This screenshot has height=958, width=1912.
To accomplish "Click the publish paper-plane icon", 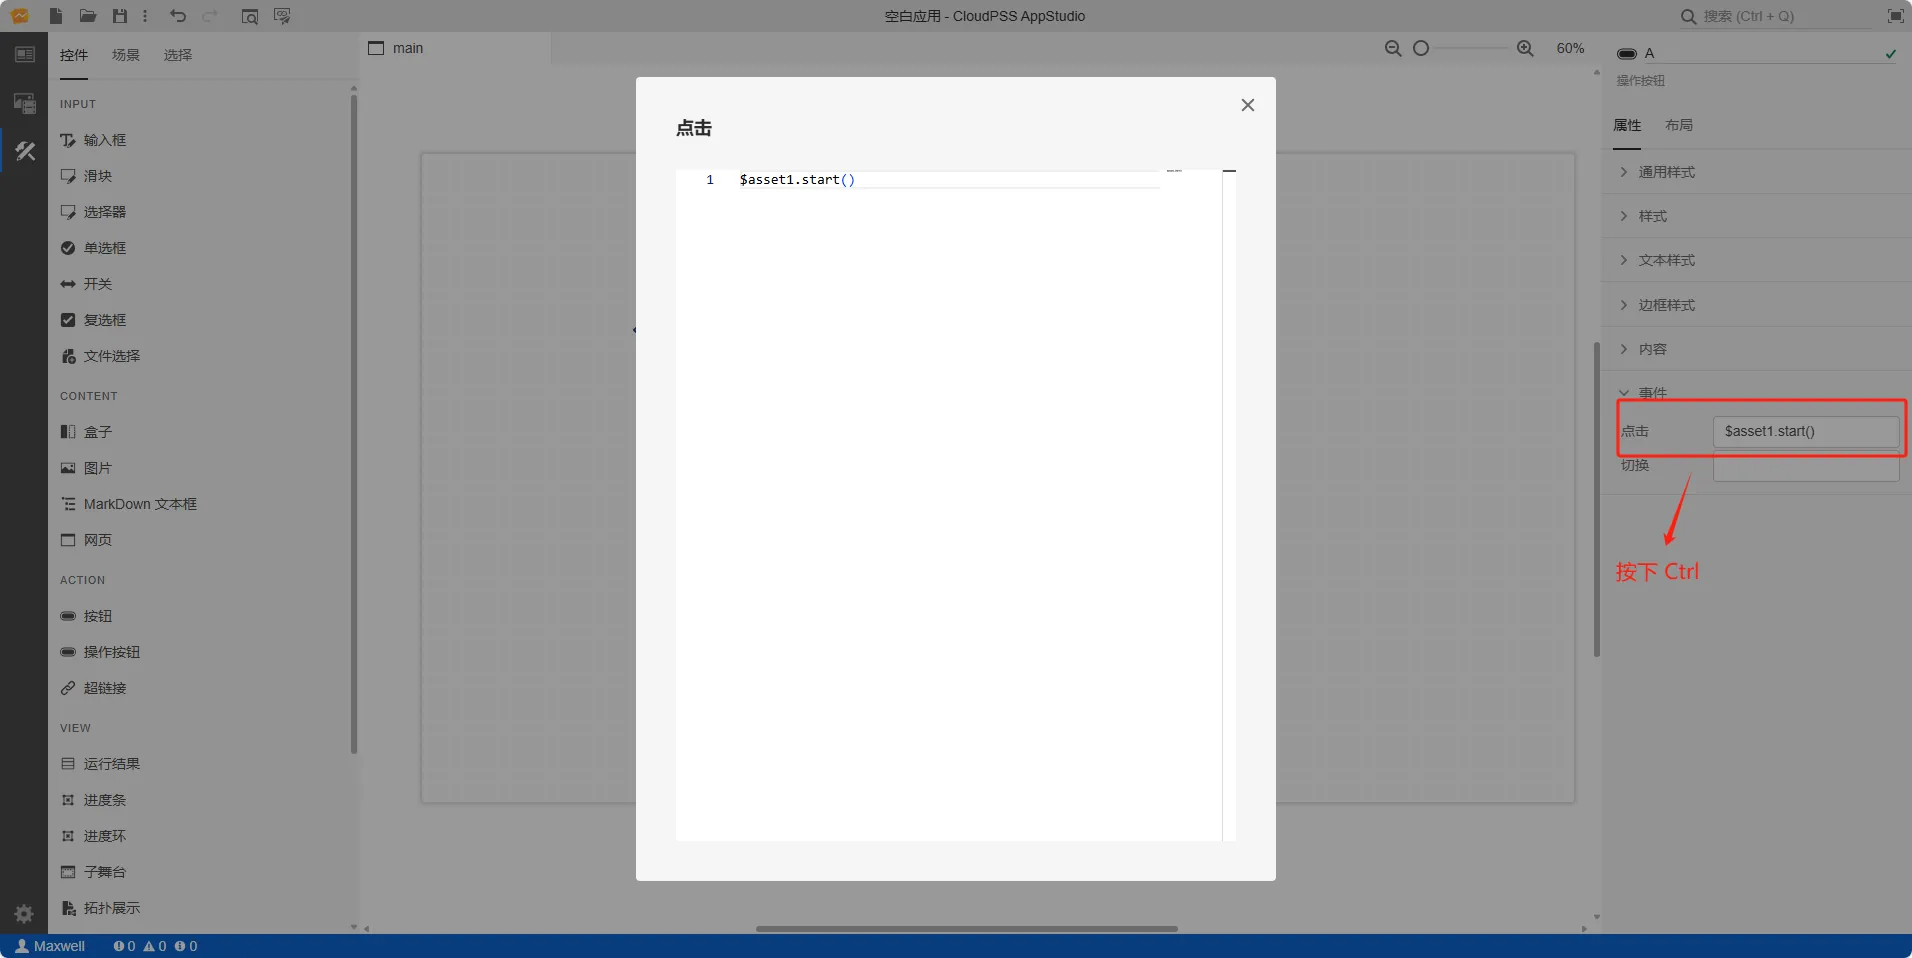I will click(282, 16).
